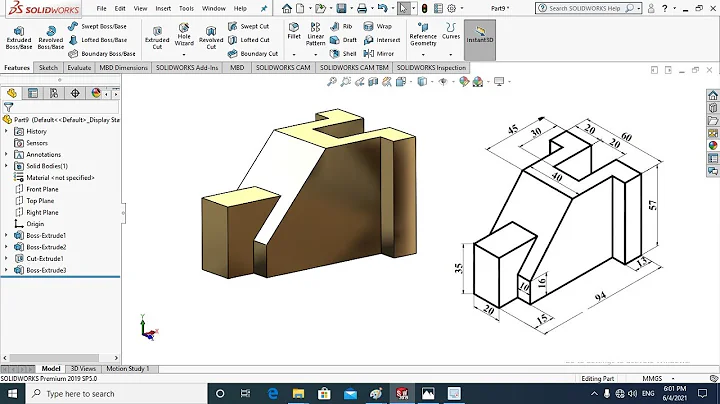Click the Rib tool
Image resolution: width=720 pixels, height=404 pixels.
pyautogui.click(x=341, y=26)
